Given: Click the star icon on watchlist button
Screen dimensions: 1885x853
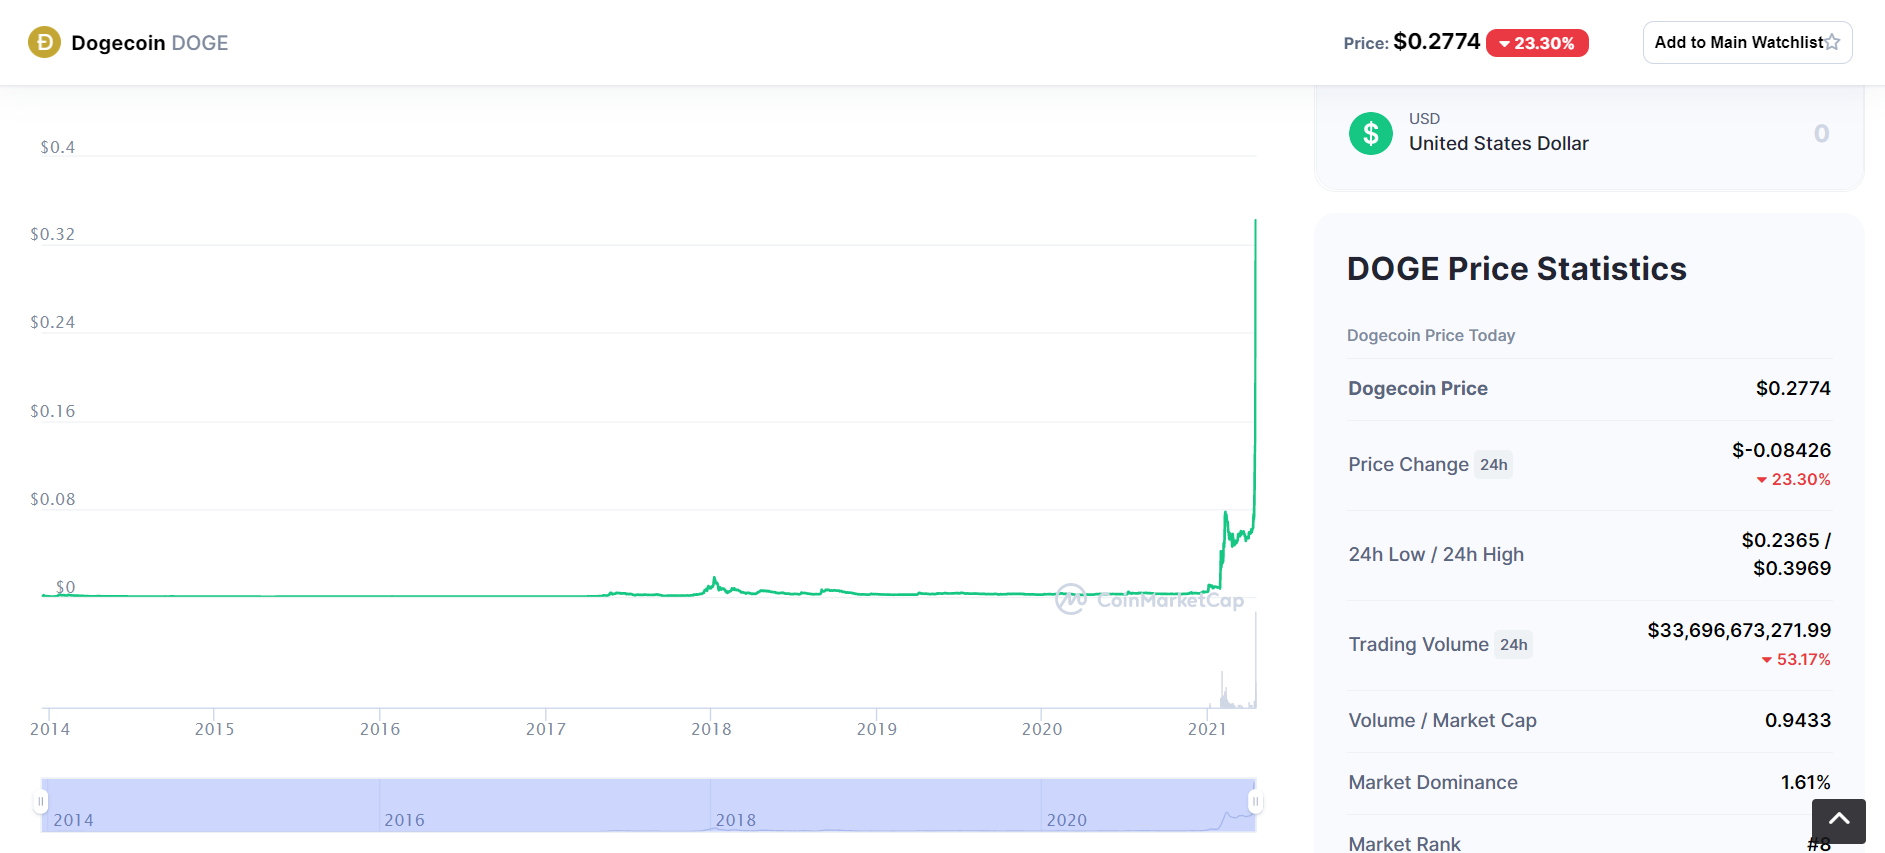Looking at the screenshot, I should (1832, 42).
